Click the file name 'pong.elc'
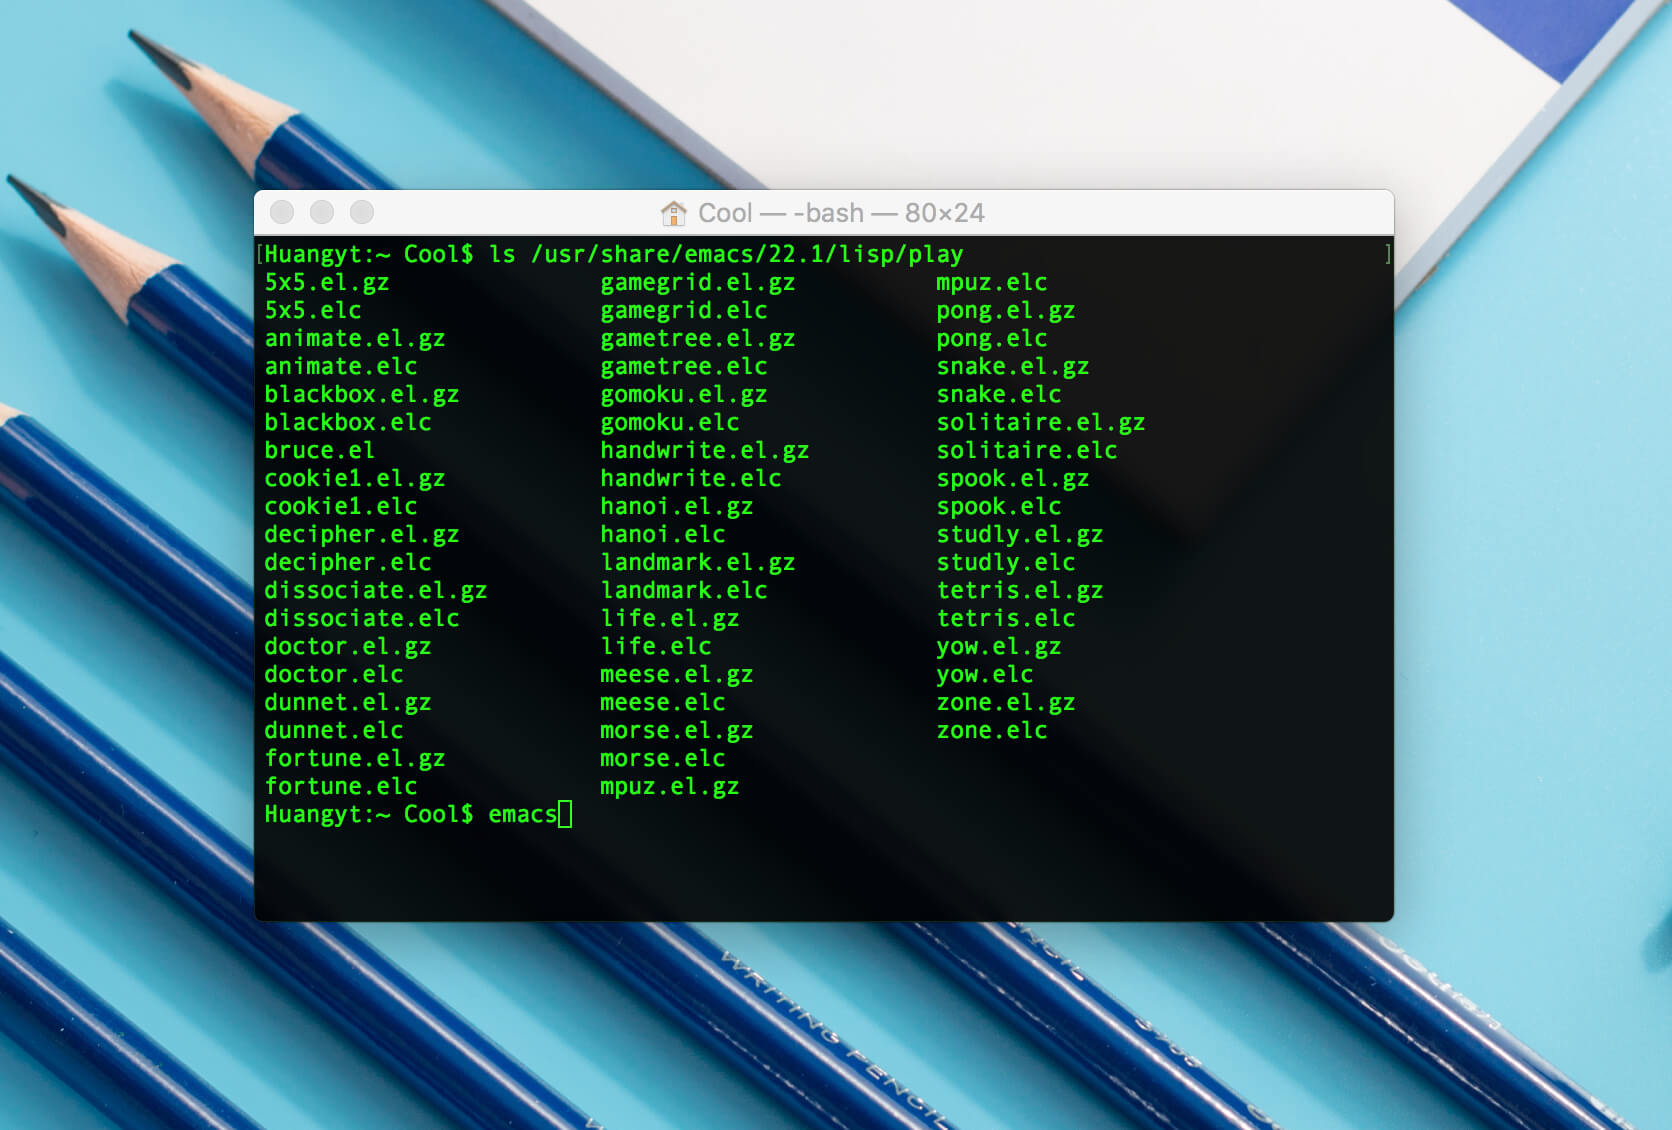The width and height of the screenshot is (1672, 1130). (x=992, y=338)
